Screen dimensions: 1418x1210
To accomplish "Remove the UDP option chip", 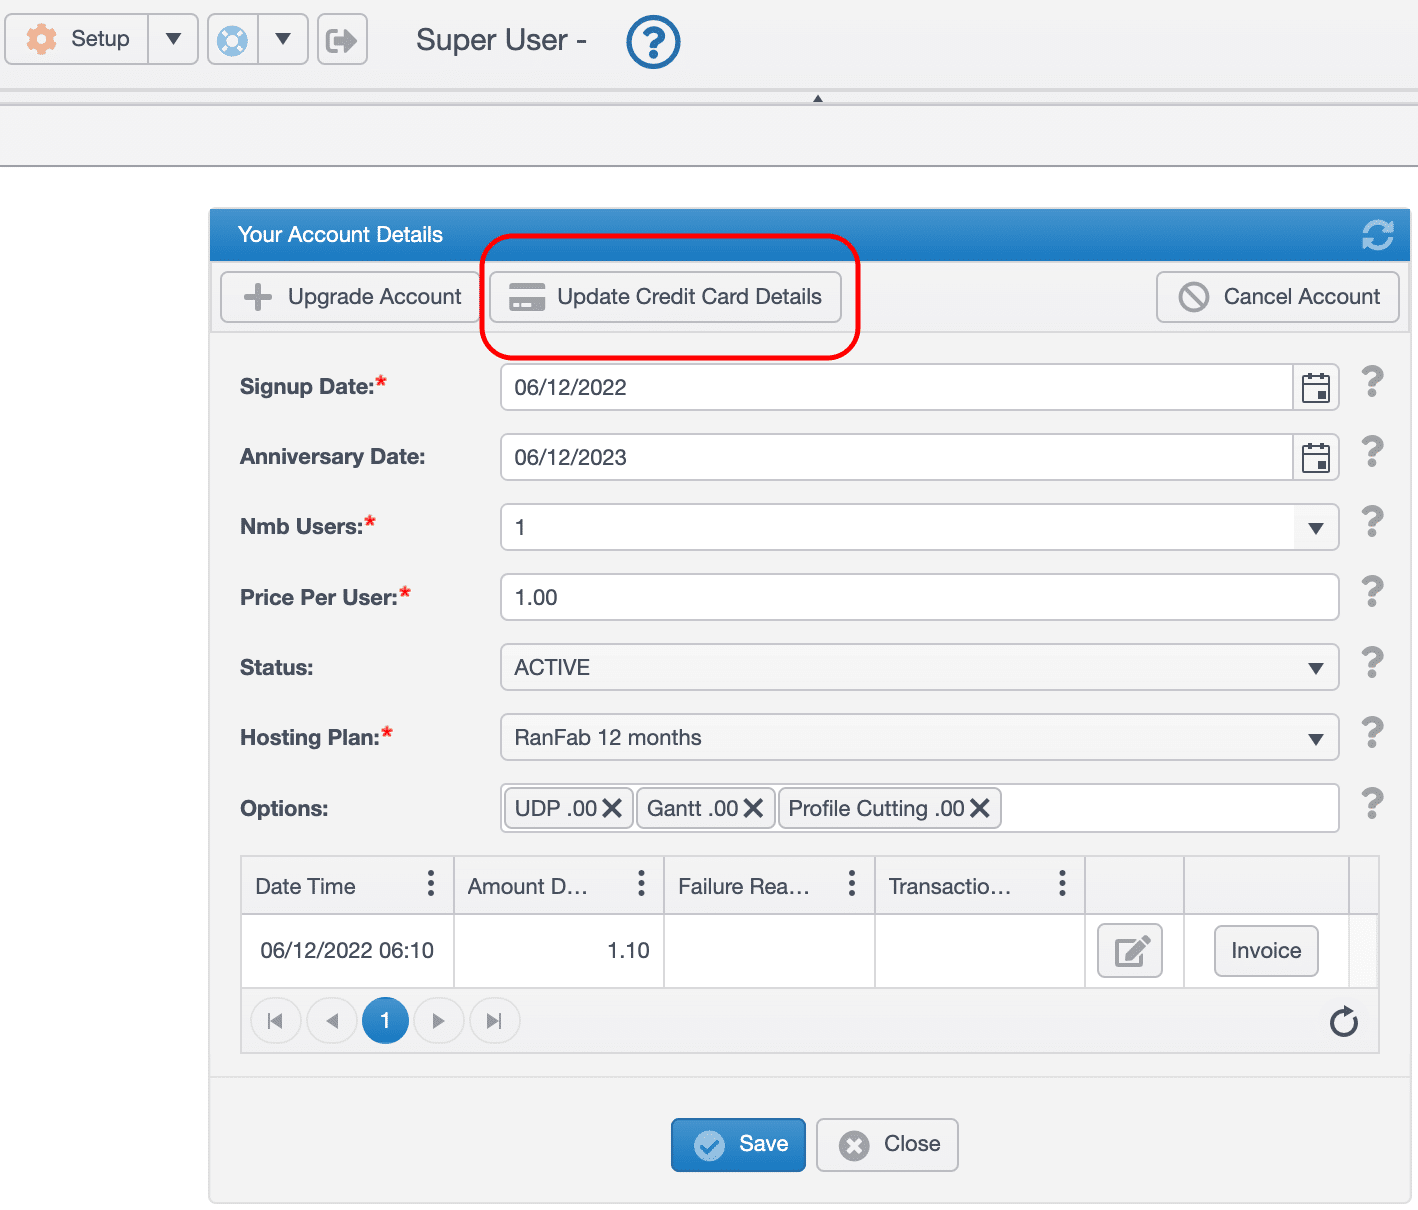I will (x=613, y=808).
